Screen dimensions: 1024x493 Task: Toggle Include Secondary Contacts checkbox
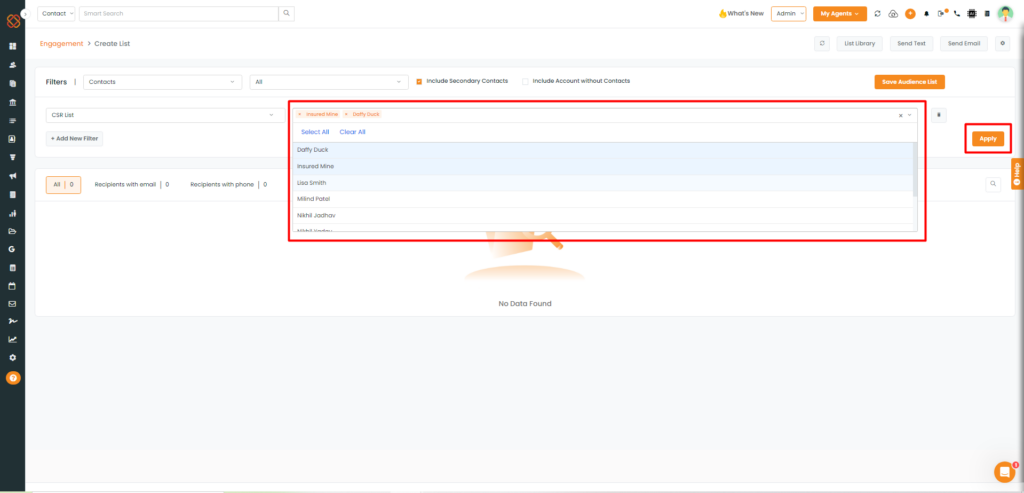pos(419,82)
